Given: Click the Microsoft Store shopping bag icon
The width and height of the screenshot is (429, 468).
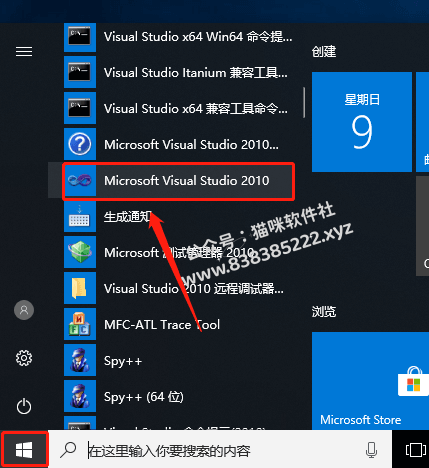Looking at the screenshot, I should pyautogui.click(x=413, y=381).
